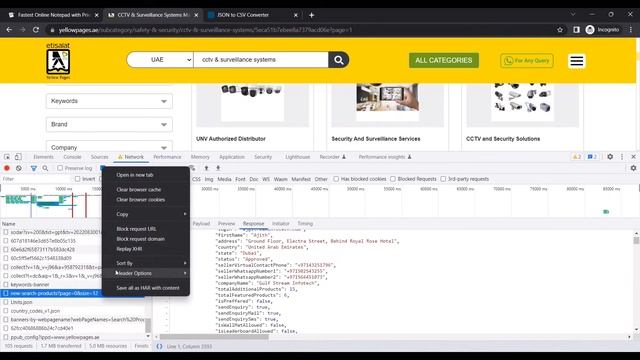The image size is (640, 360).
Task: Switch to the Console tab in DevTools
Action: click(x=72, y=157)
